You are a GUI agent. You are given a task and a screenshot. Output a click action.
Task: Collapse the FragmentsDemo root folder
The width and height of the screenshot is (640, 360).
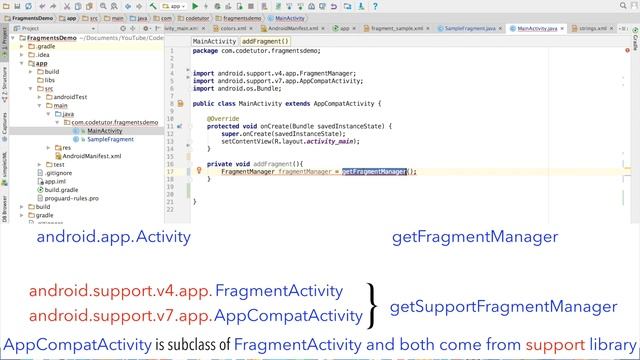(13, 38)
